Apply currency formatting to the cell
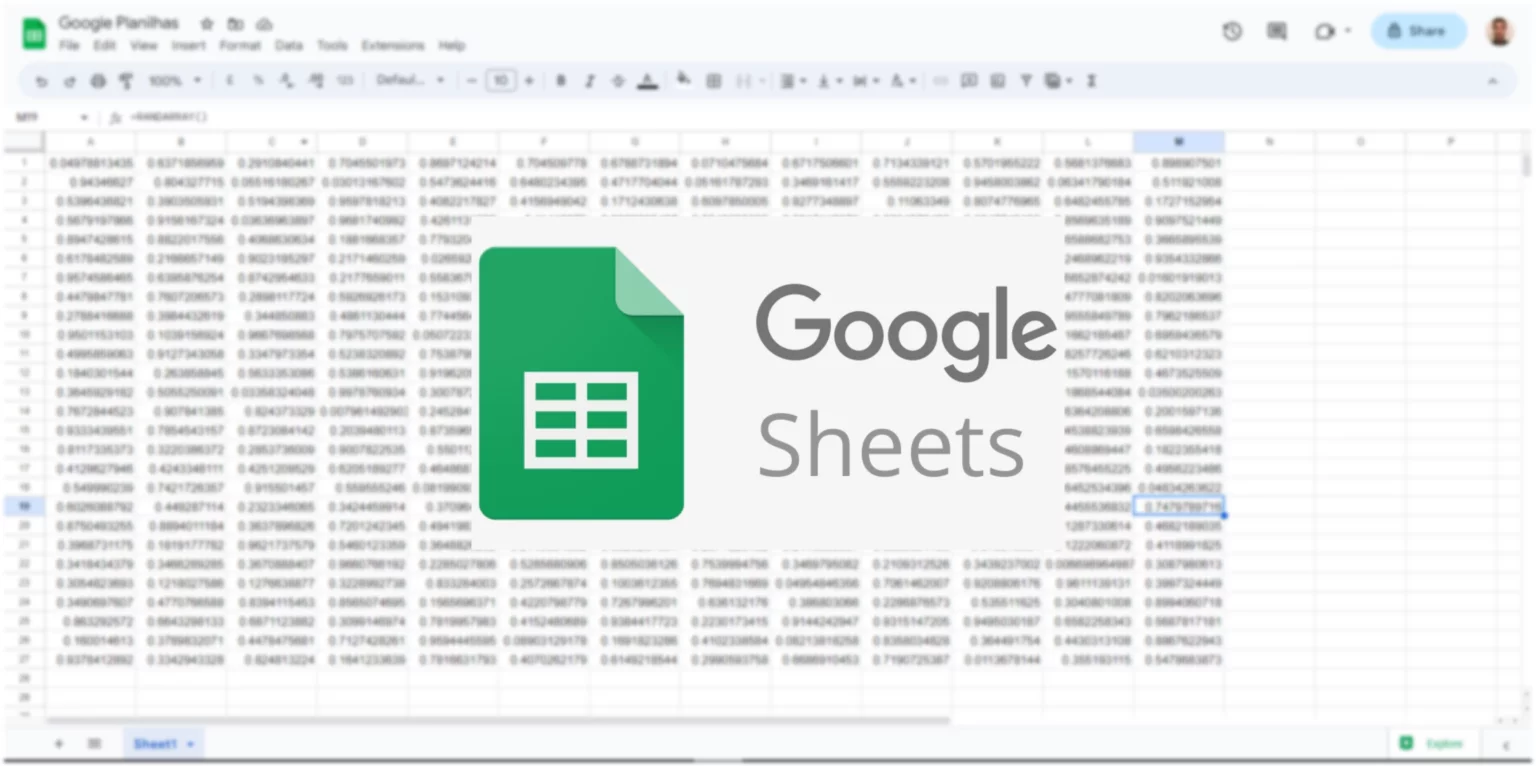Screen dimensions: 1536x766 pyautogui.click(x=232, y=81)
